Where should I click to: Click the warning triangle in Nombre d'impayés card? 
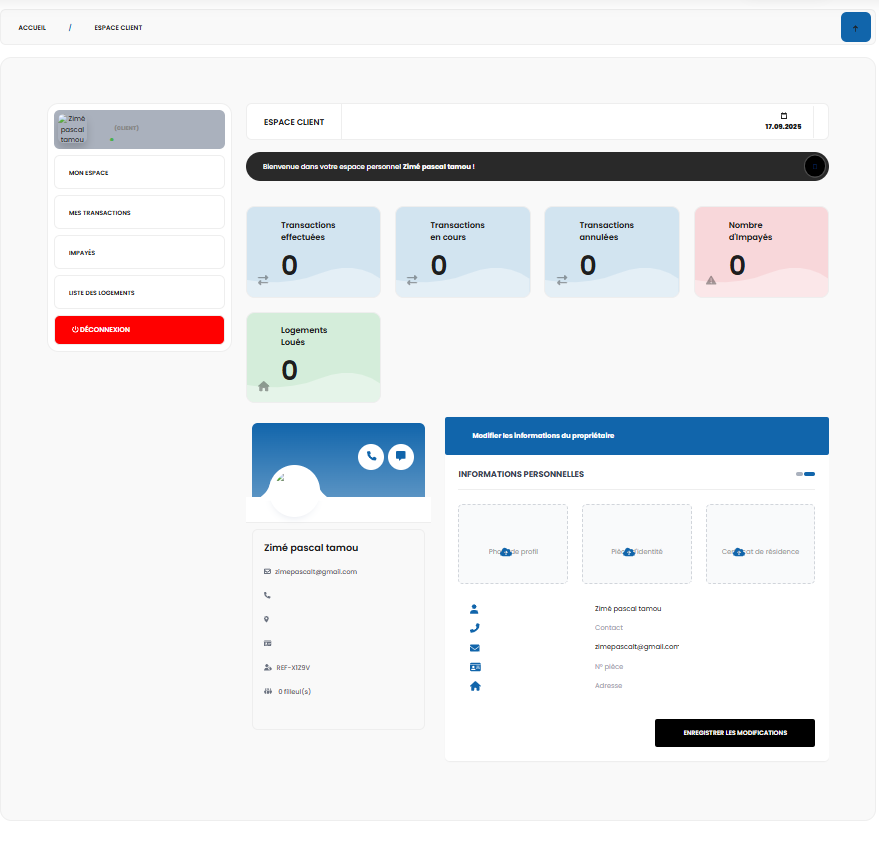point(711,281)
